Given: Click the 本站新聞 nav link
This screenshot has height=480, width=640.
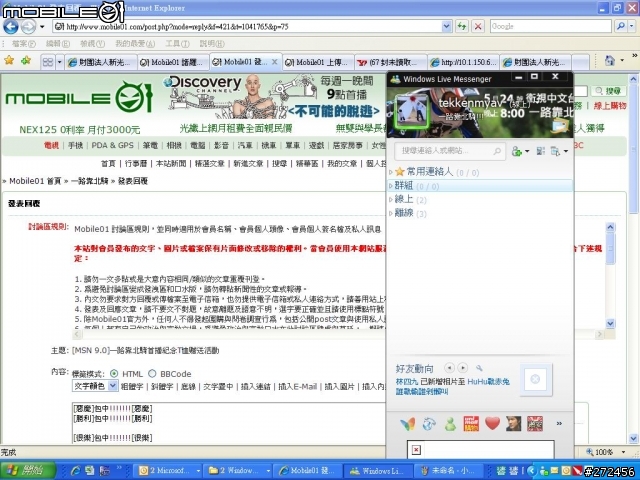Looking at the screenshot, I should tap(171, 163).
